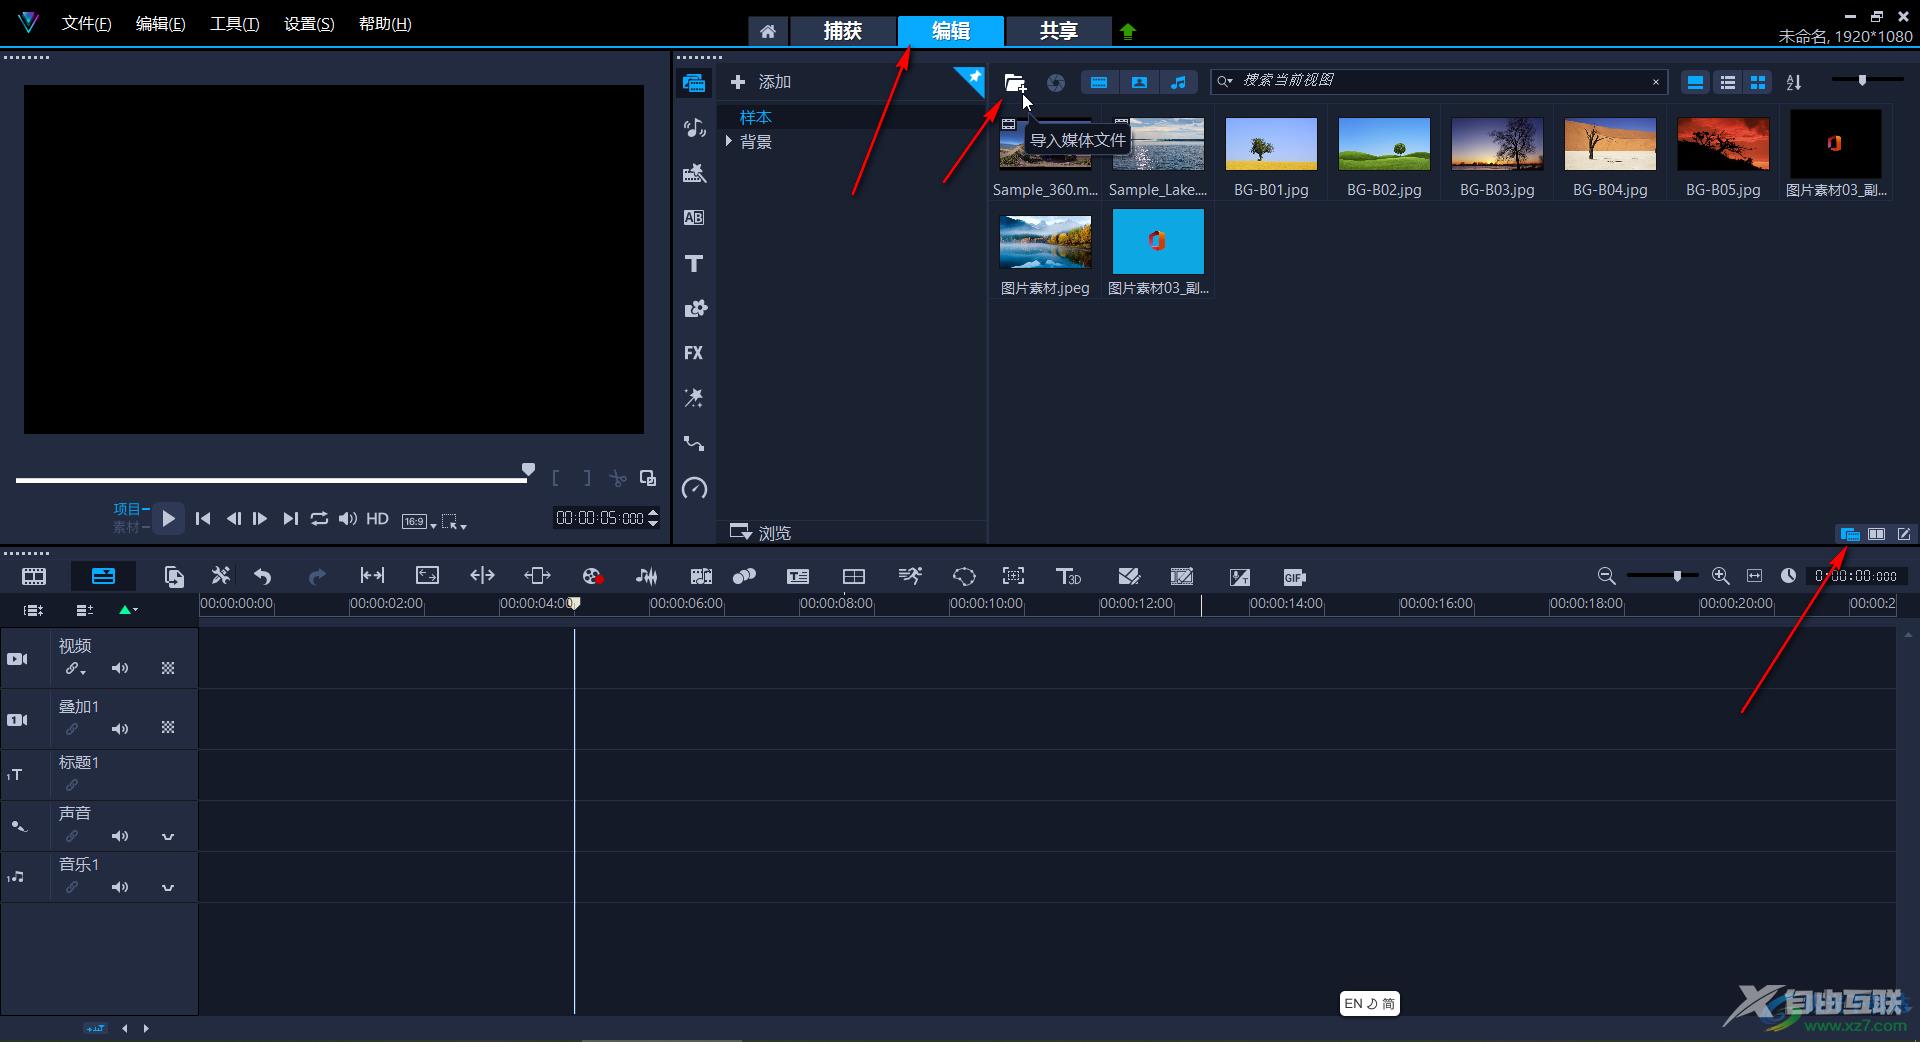This screenshot has width=1920, height=1042.
Task: Open the Tracking path library icon
Action: pos(694,443)
